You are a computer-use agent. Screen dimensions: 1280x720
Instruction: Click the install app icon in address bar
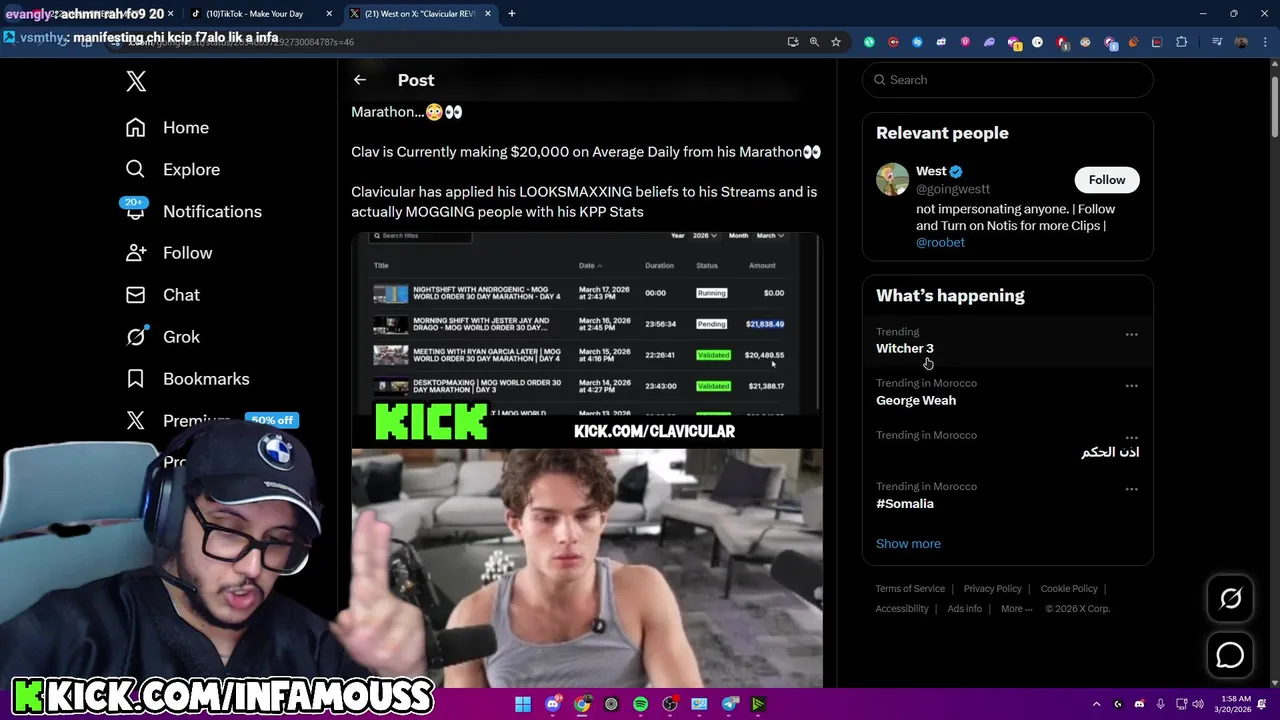[x=793, y=42]
